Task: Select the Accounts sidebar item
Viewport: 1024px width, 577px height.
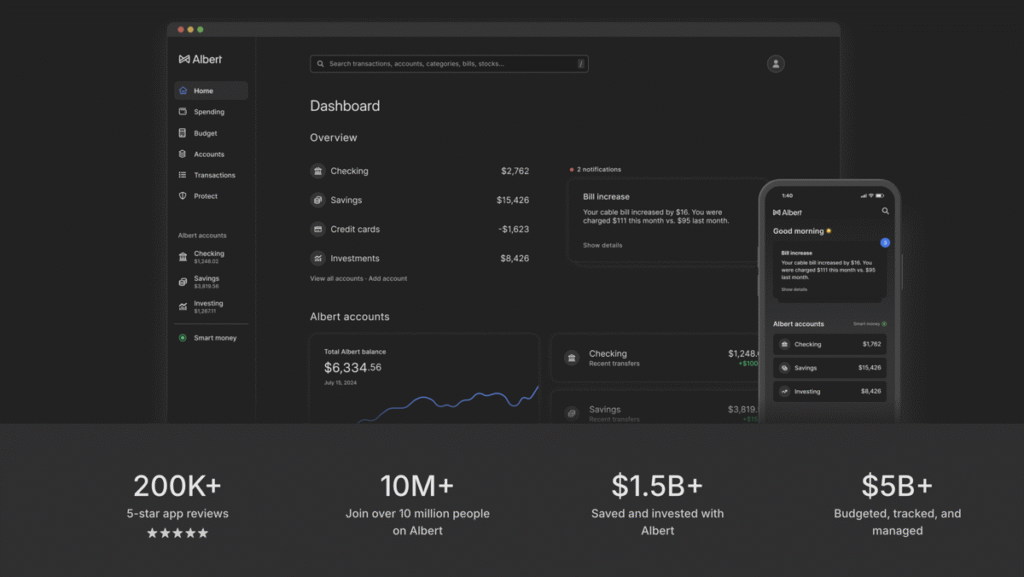Action: point(209,154)
